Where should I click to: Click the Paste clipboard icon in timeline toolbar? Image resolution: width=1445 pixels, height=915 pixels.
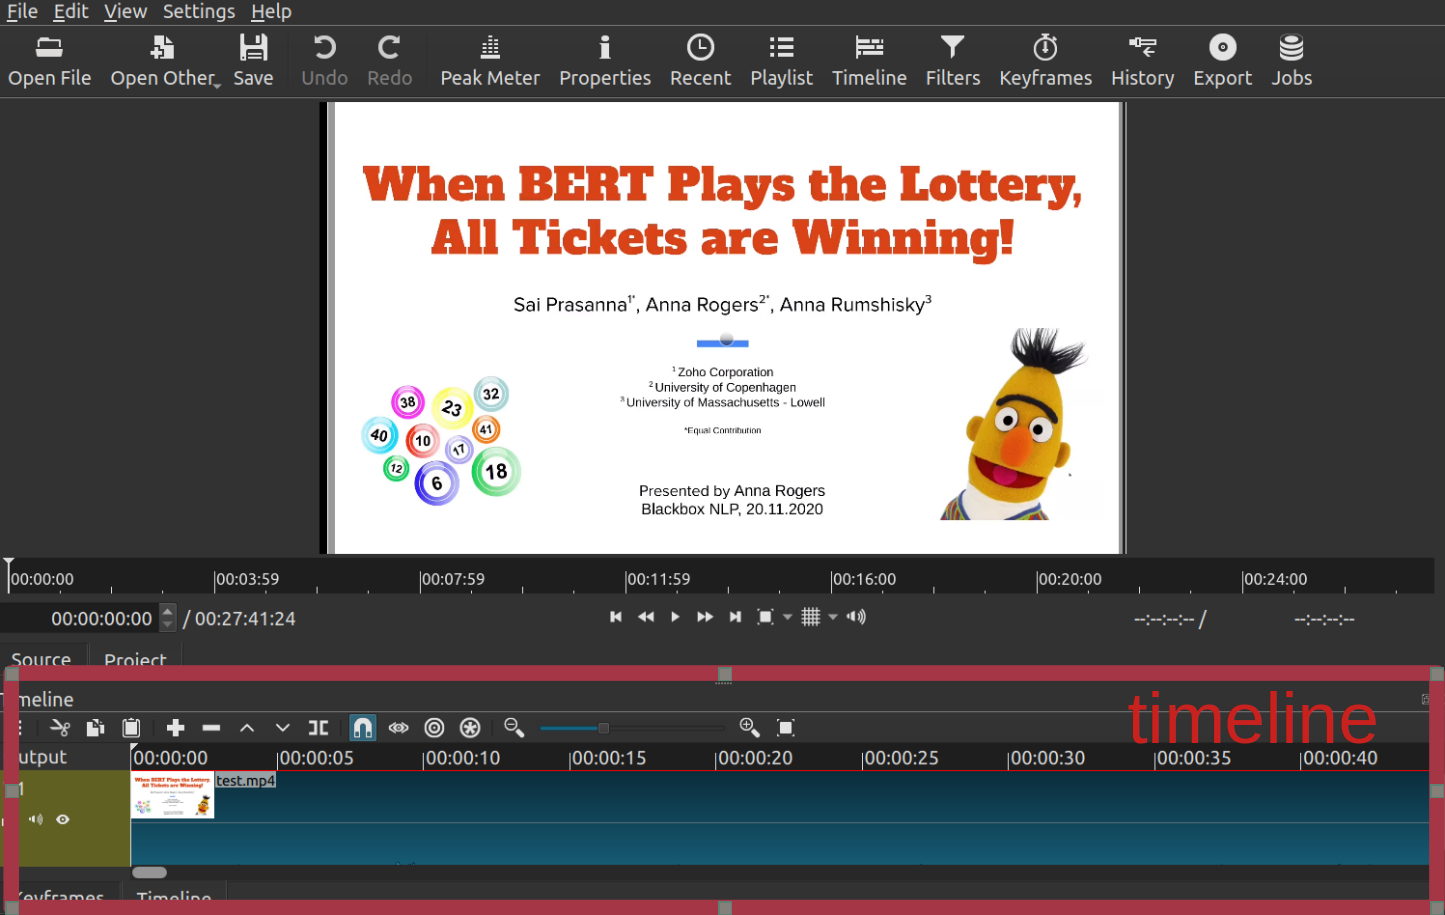[x=131, y=728]
